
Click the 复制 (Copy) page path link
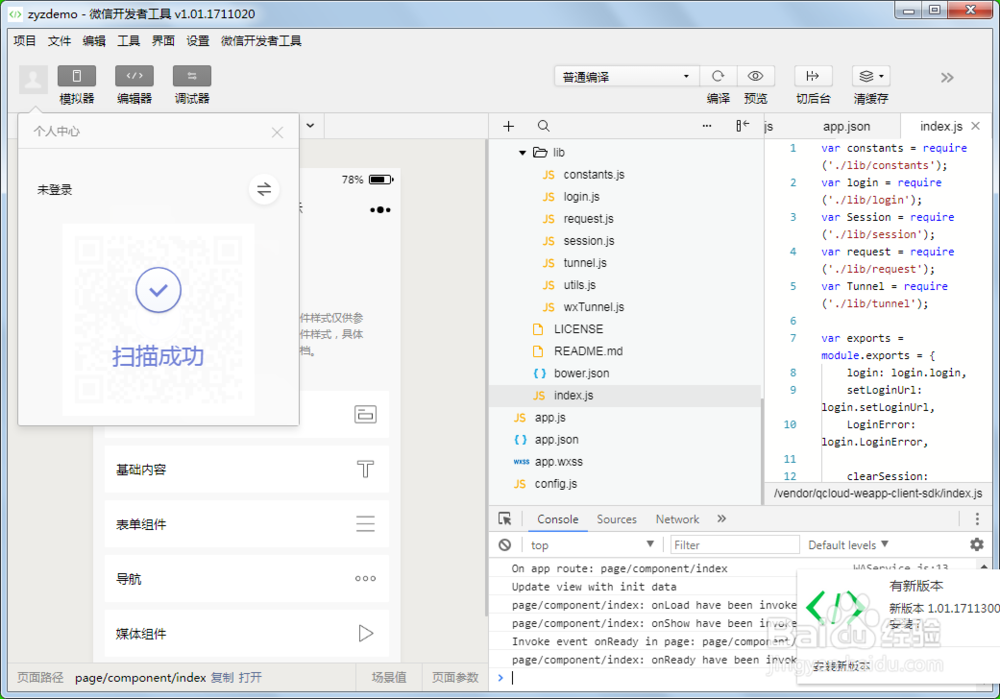click(x=221, y=677)
